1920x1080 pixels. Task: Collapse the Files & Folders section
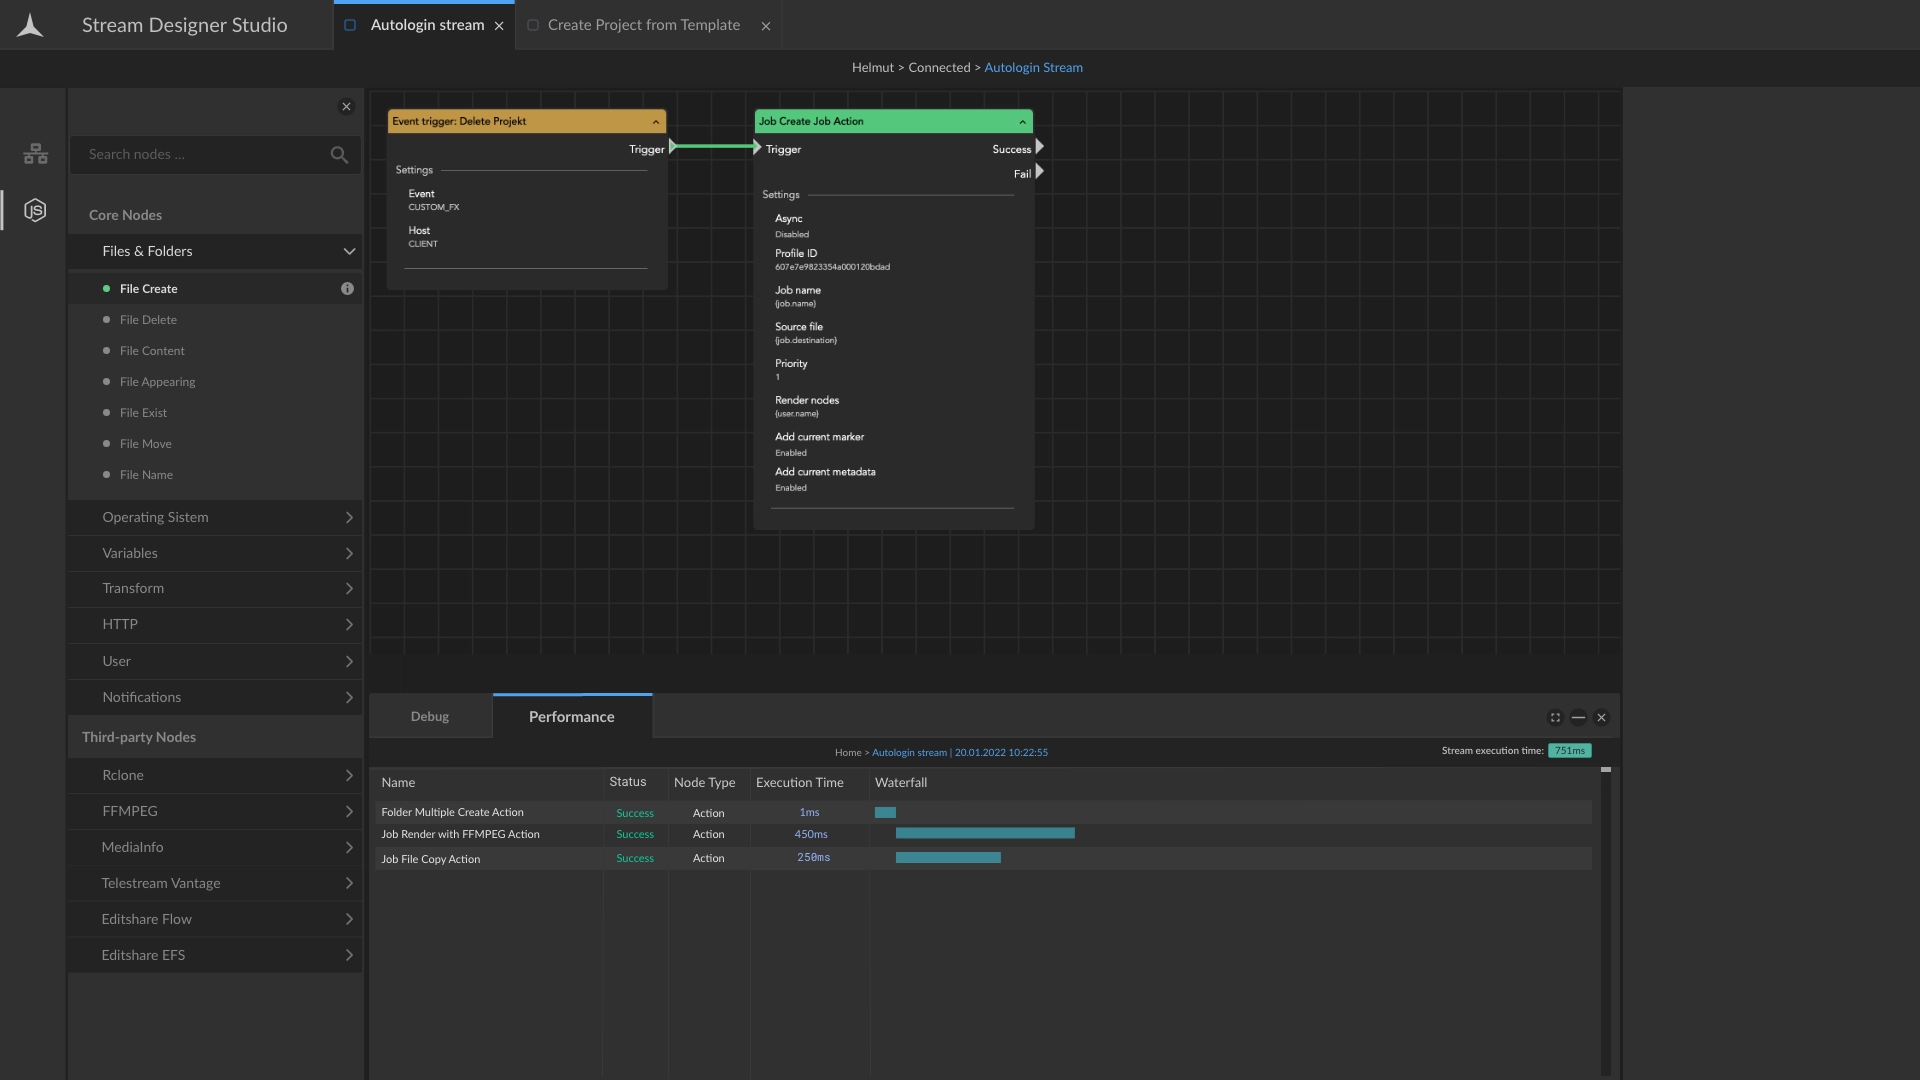(x=349, y=252)
